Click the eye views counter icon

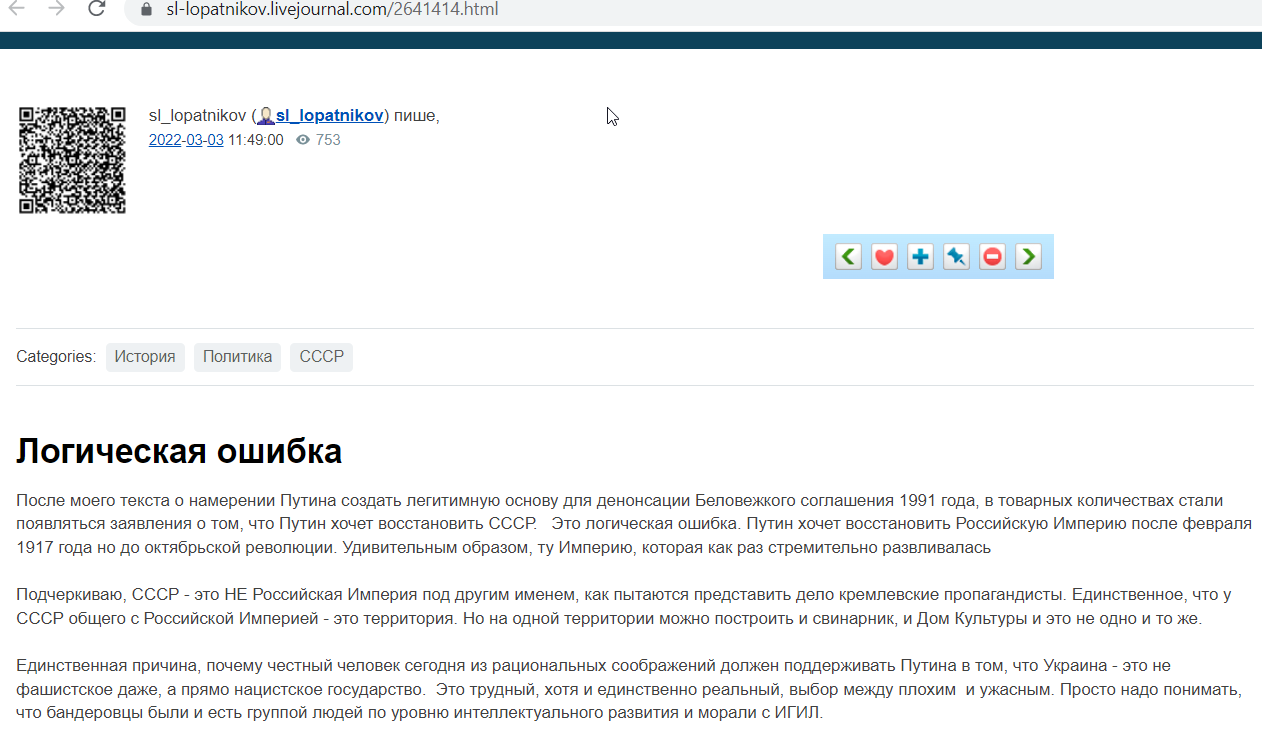[x=303, y=140]
